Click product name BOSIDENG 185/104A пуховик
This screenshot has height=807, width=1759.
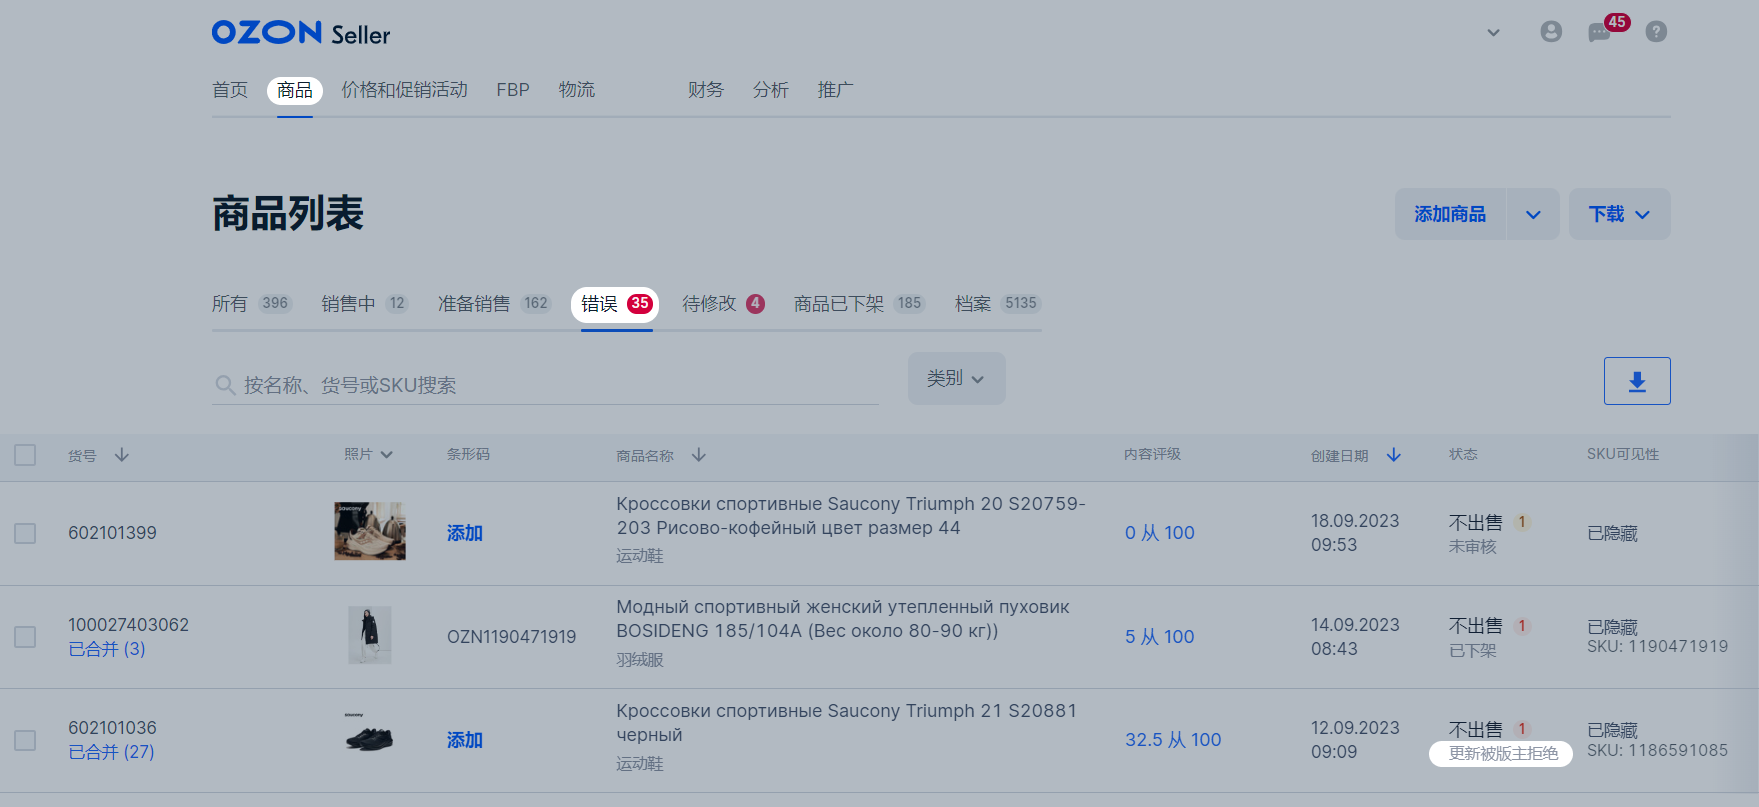coord(843,619)
